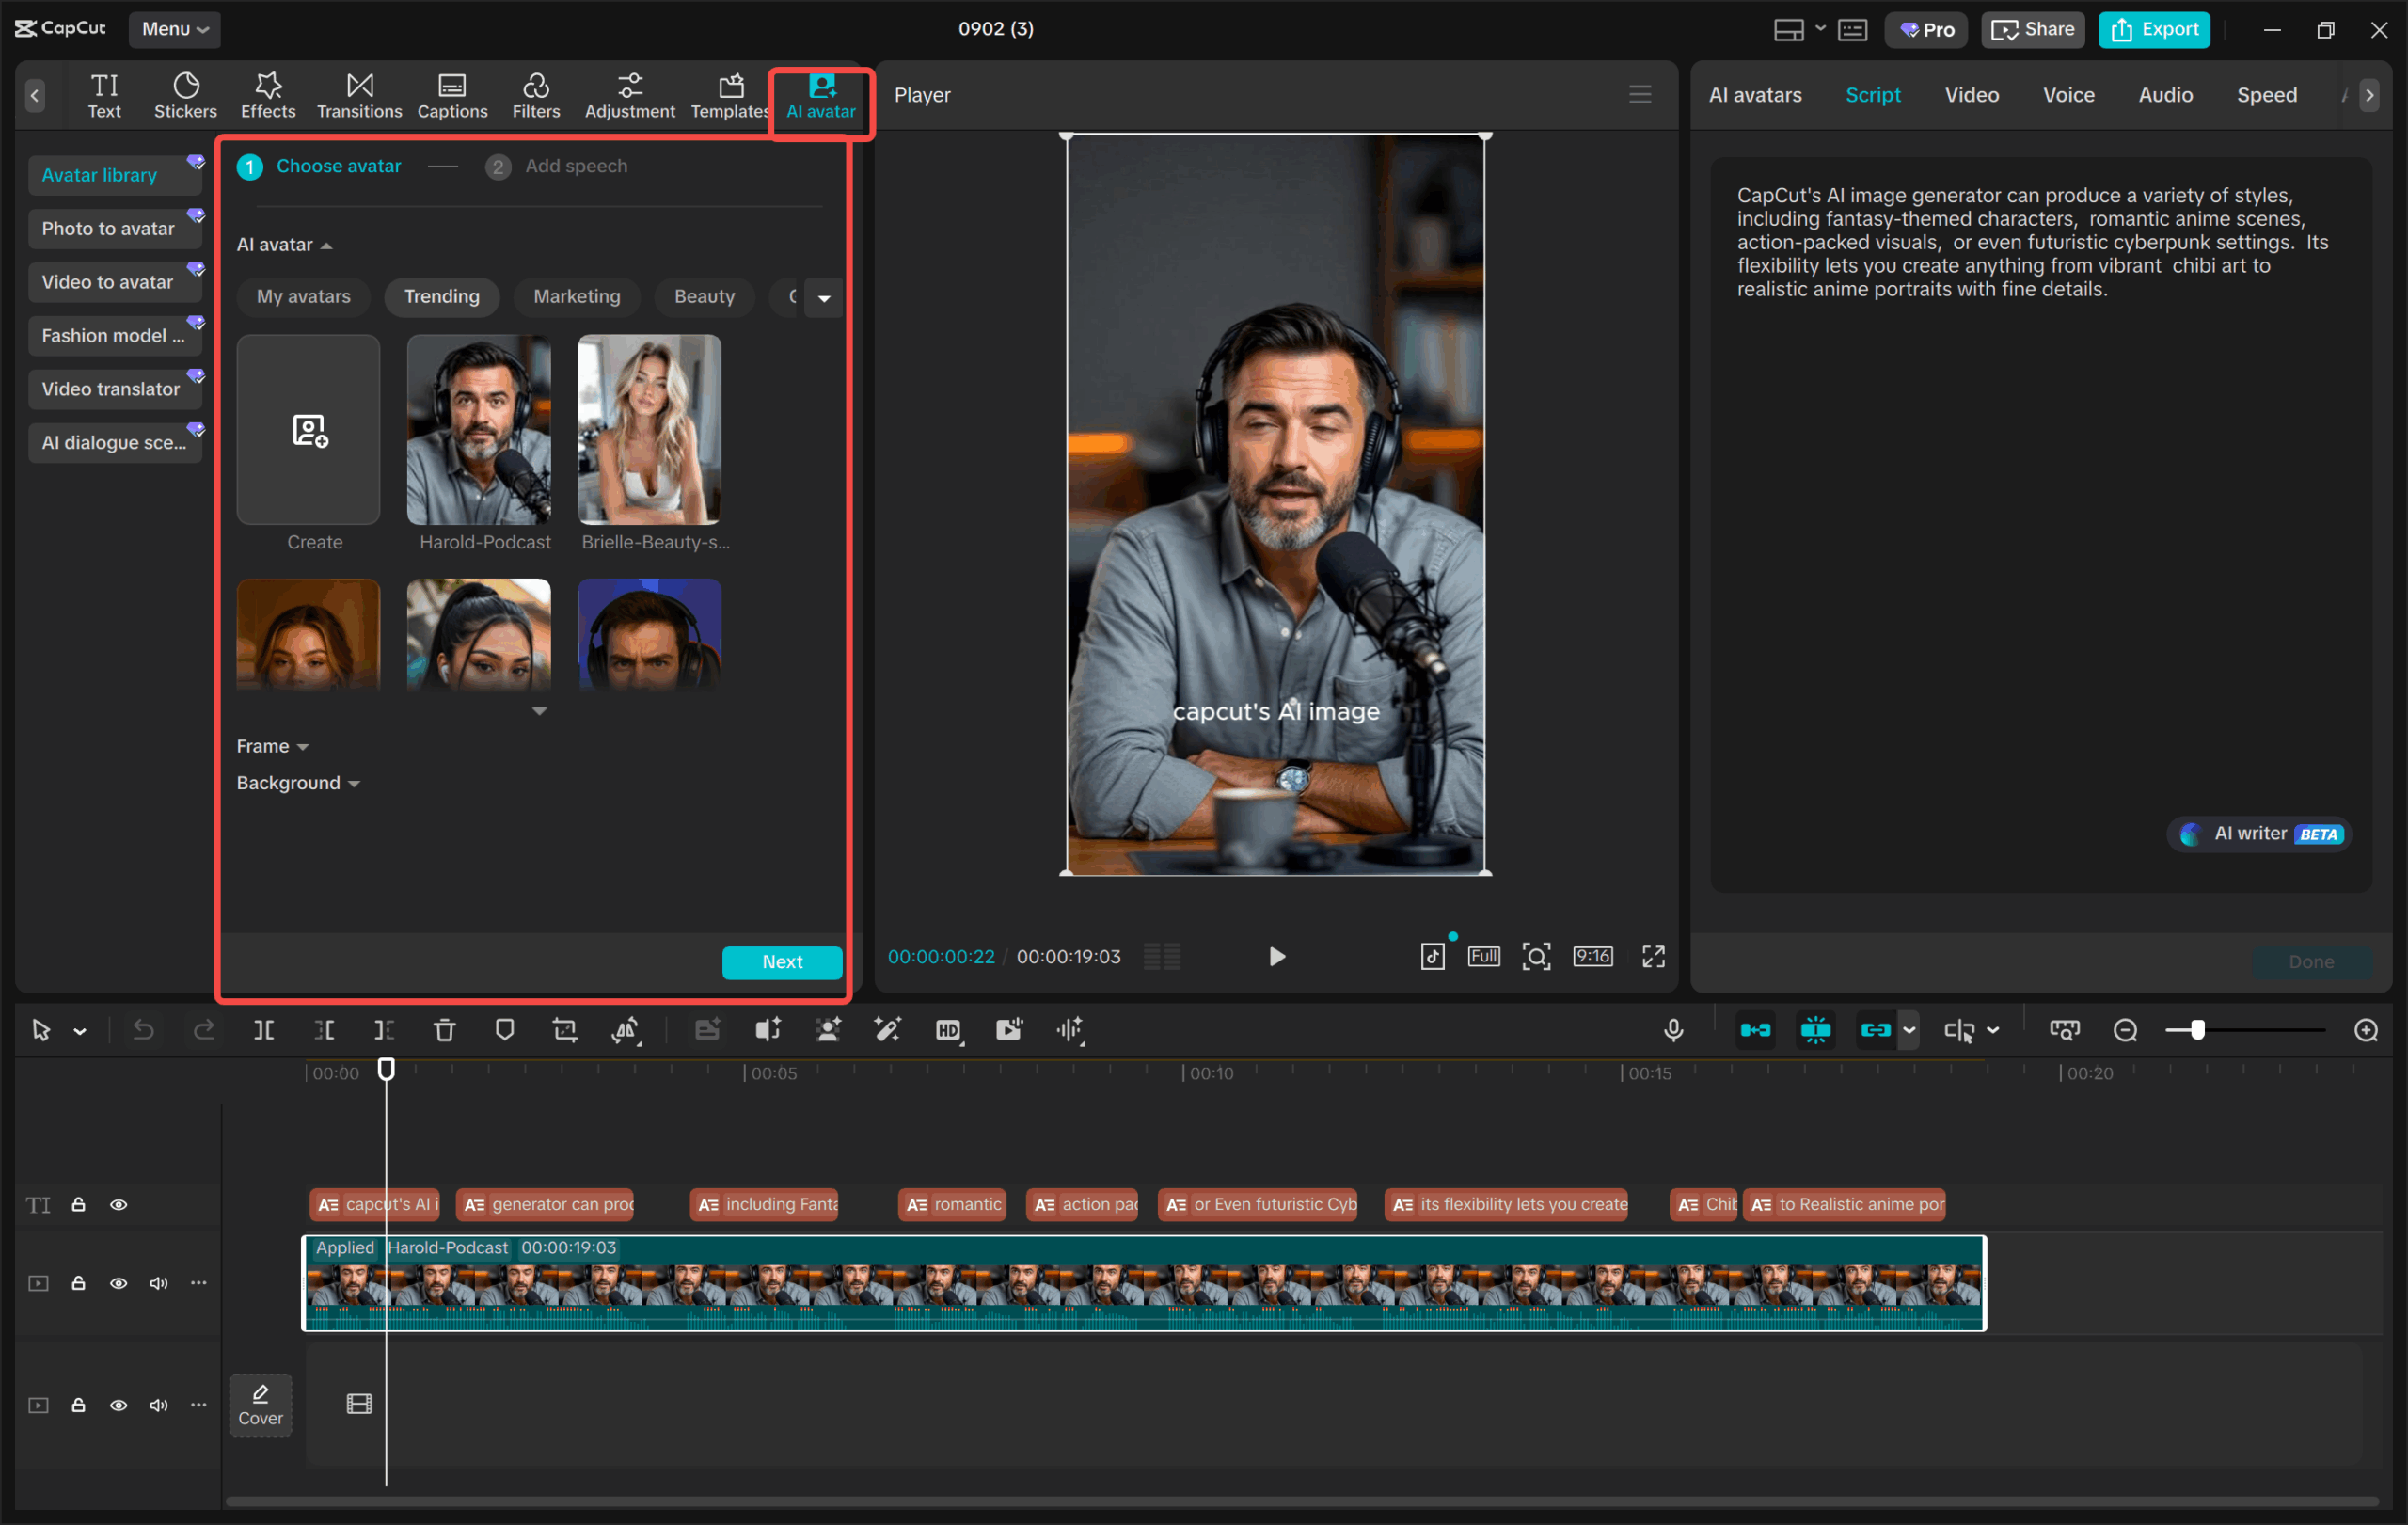
Task: Select the Harold-Podcast avatar thumbnail
Action: [x=478, y=430]
